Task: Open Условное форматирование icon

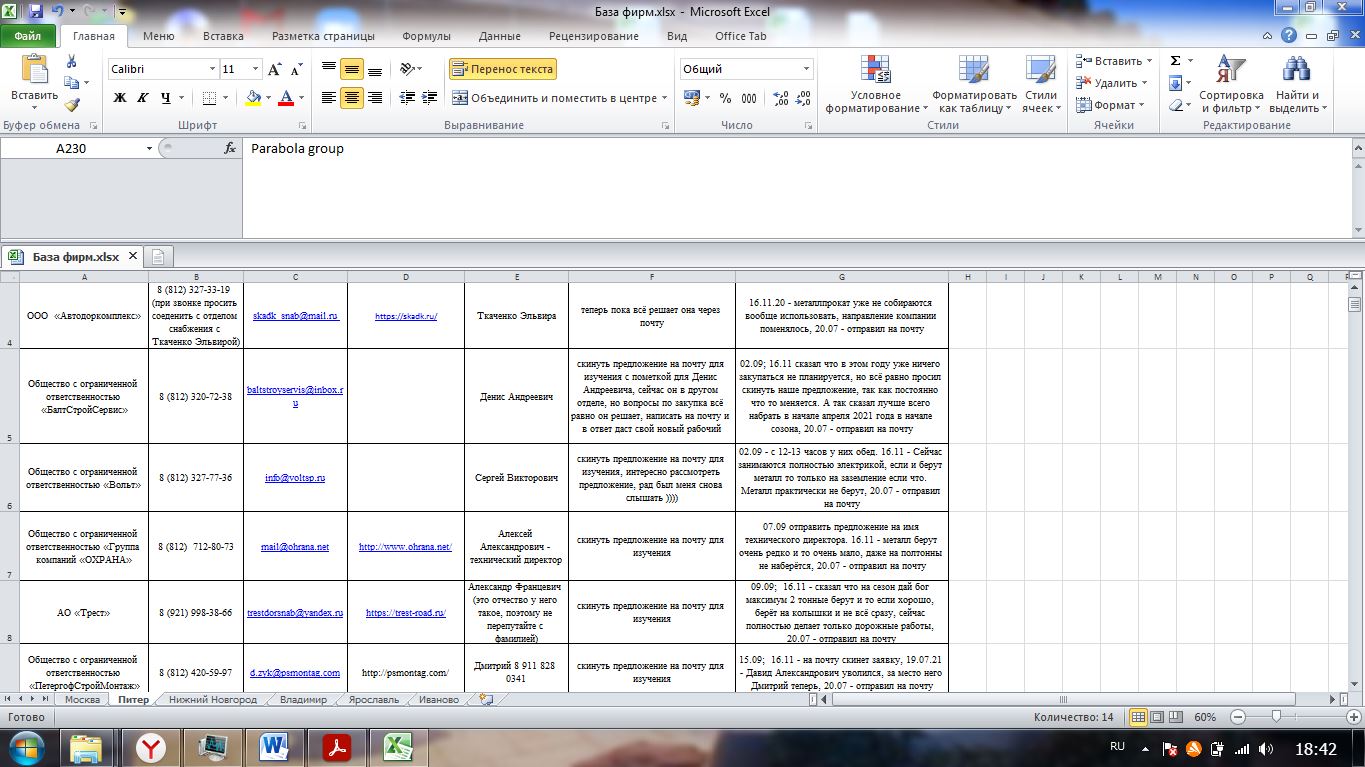Action: (876, 70)
